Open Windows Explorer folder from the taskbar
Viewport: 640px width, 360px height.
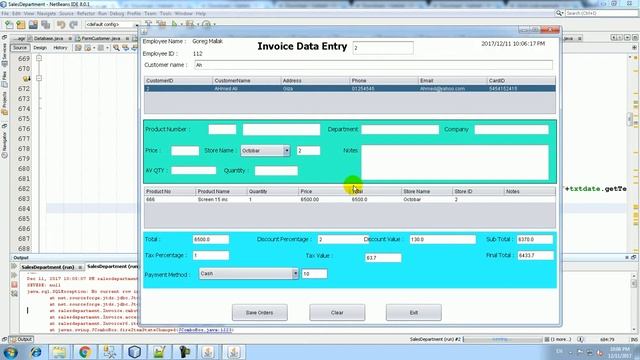tap(60, 352)
